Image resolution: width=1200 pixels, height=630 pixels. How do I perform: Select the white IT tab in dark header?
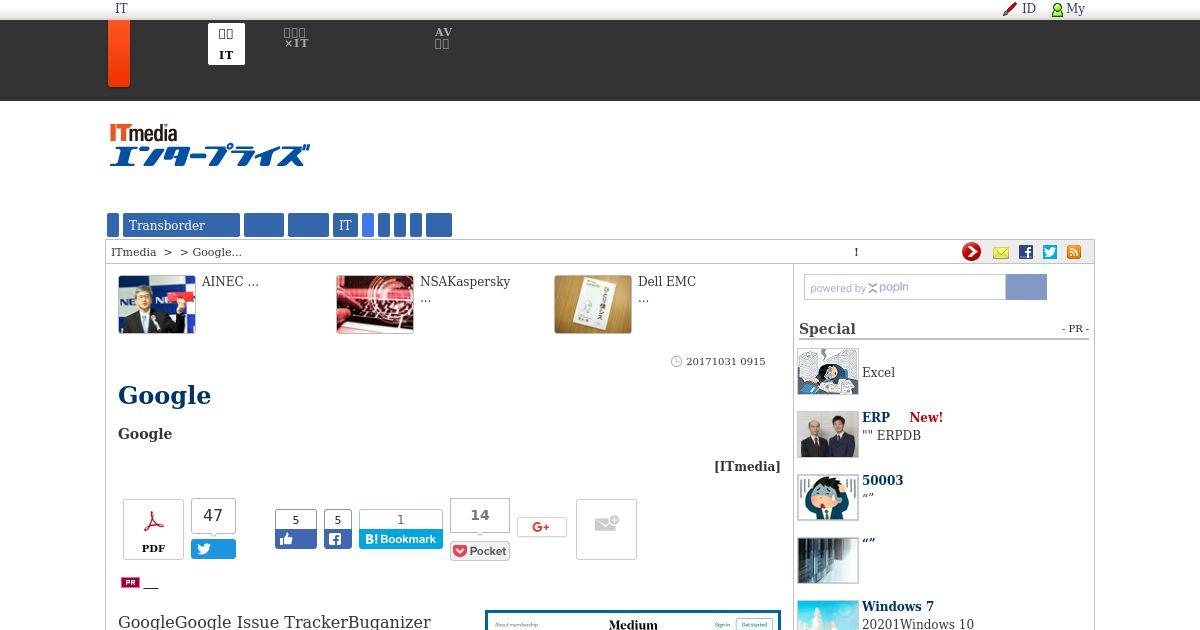click(226, 44)
